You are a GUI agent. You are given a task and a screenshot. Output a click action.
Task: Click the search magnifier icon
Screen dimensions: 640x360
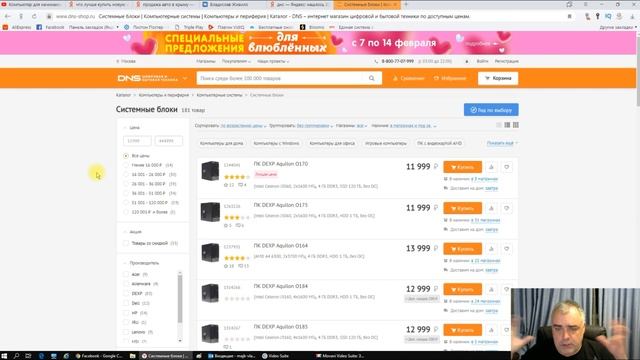point(371,78)
